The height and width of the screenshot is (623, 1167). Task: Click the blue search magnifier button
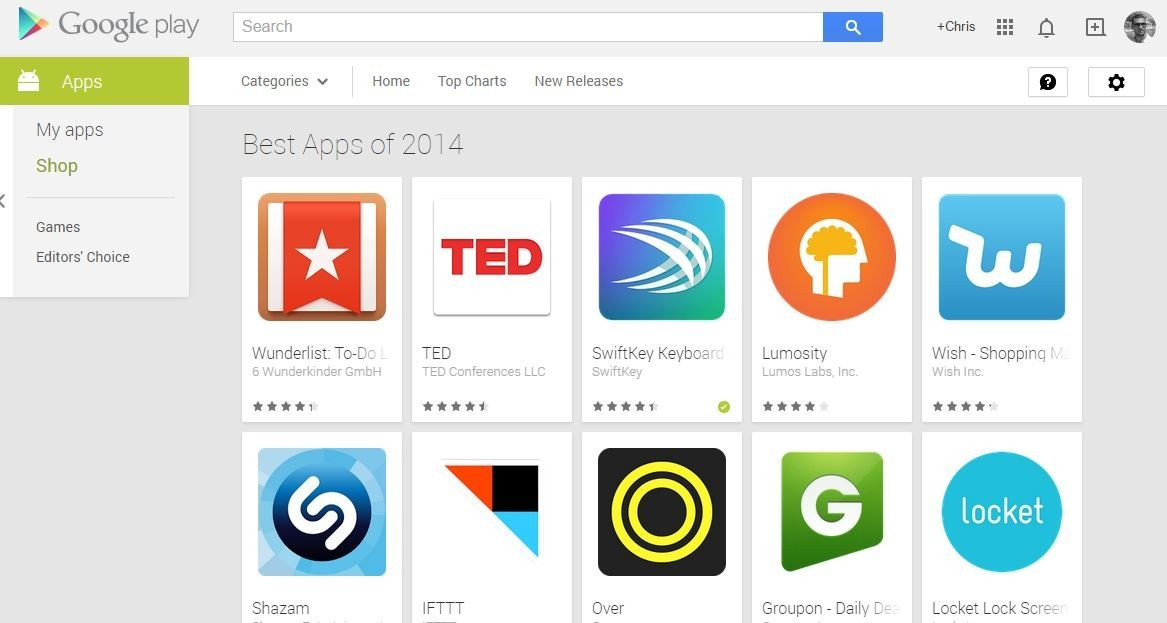pos(853,27)
